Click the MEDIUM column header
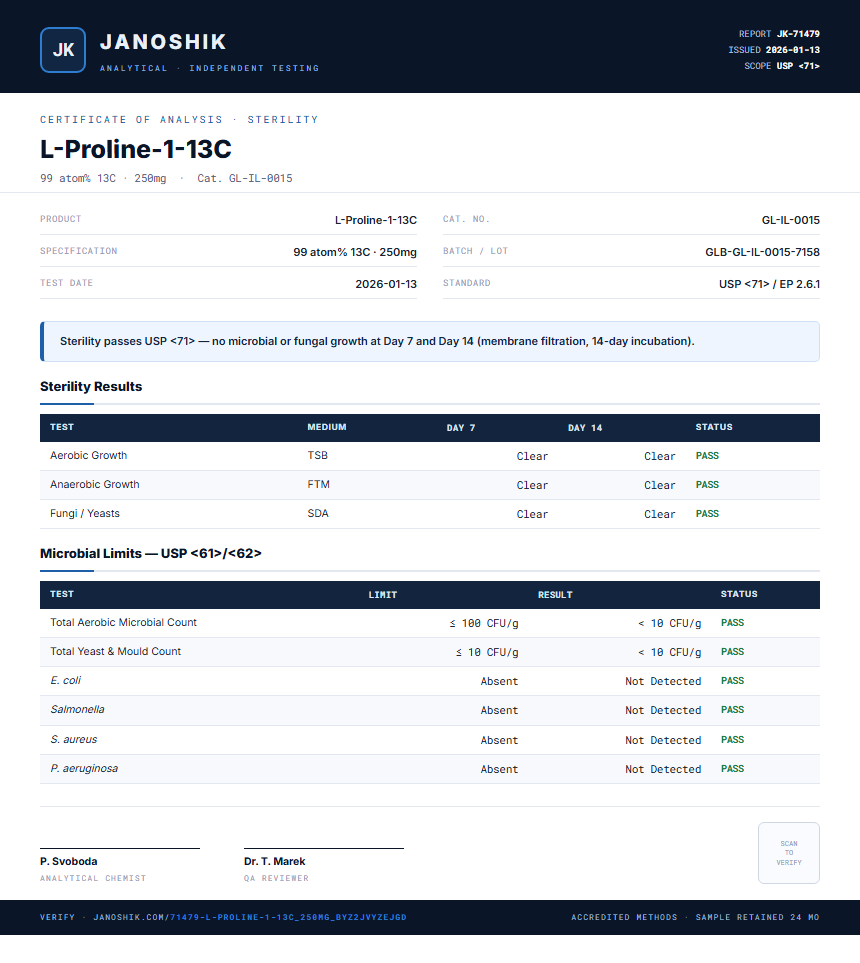 pyautogui.click(x=327, y=427)
